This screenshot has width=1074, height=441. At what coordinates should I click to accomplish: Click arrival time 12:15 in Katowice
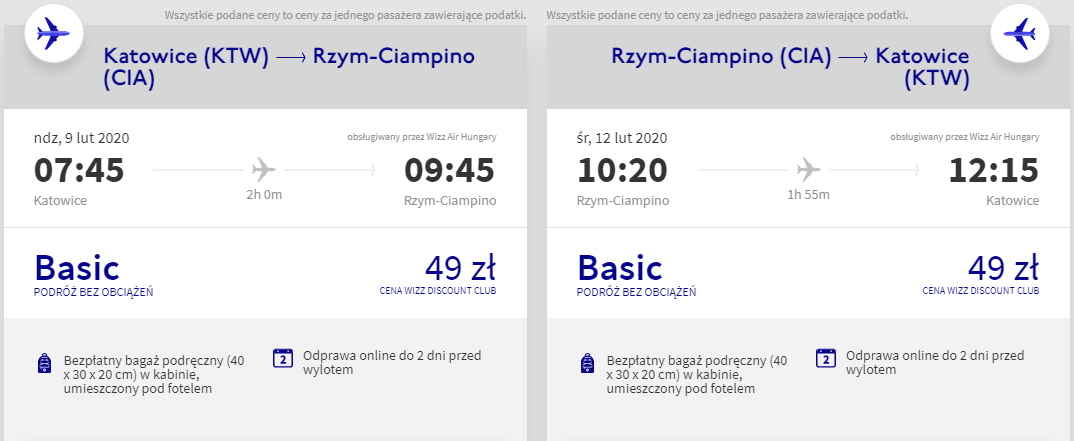pos(994,170)
